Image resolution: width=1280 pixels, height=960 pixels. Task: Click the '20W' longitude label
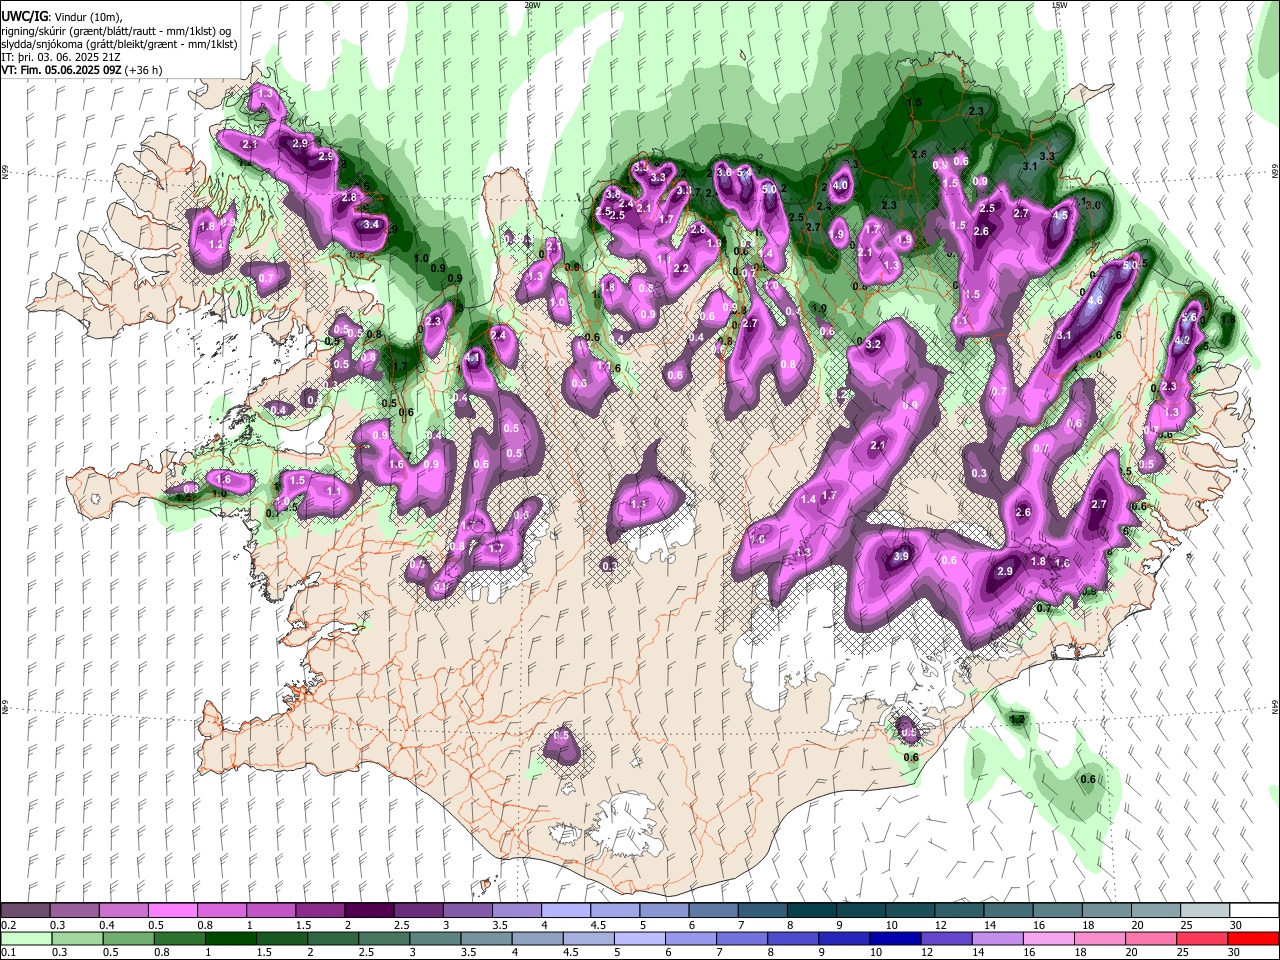point(532,5)
